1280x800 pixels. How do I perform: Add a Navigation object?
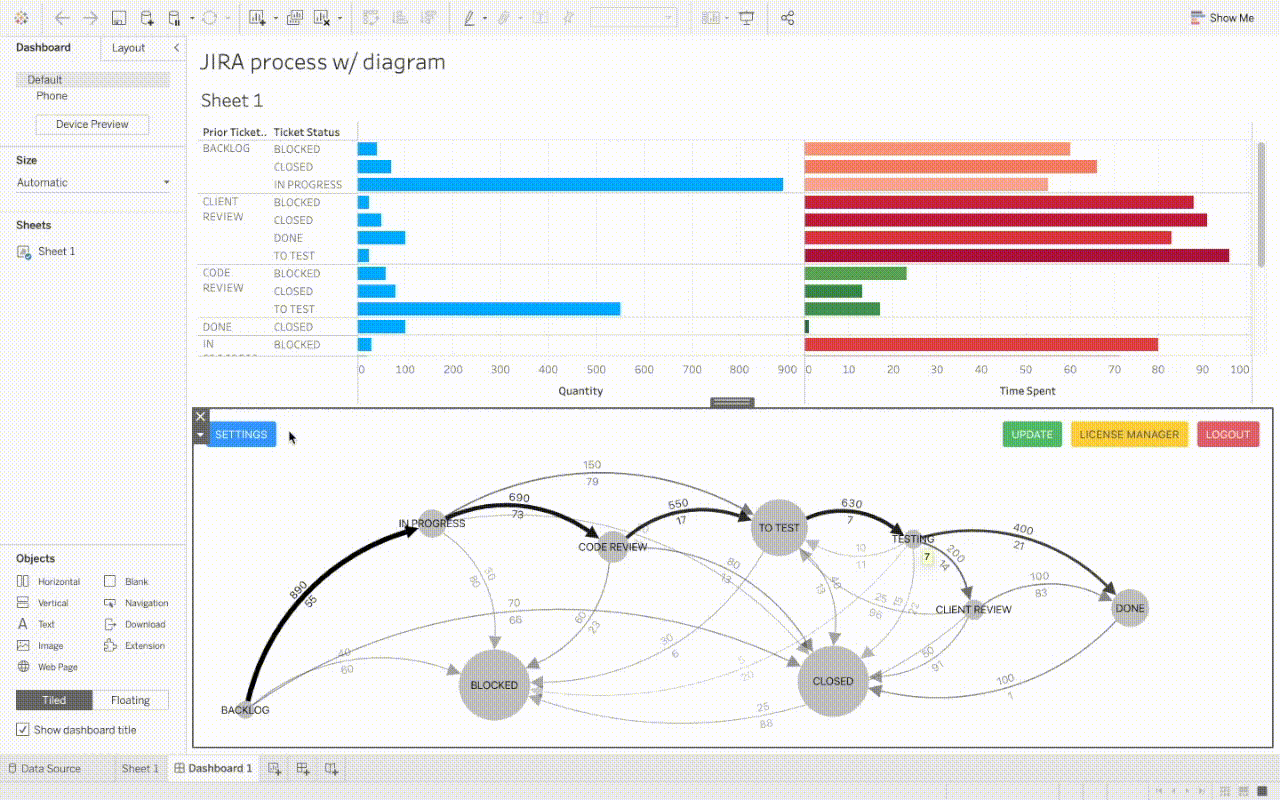click(x=136, y=603)
